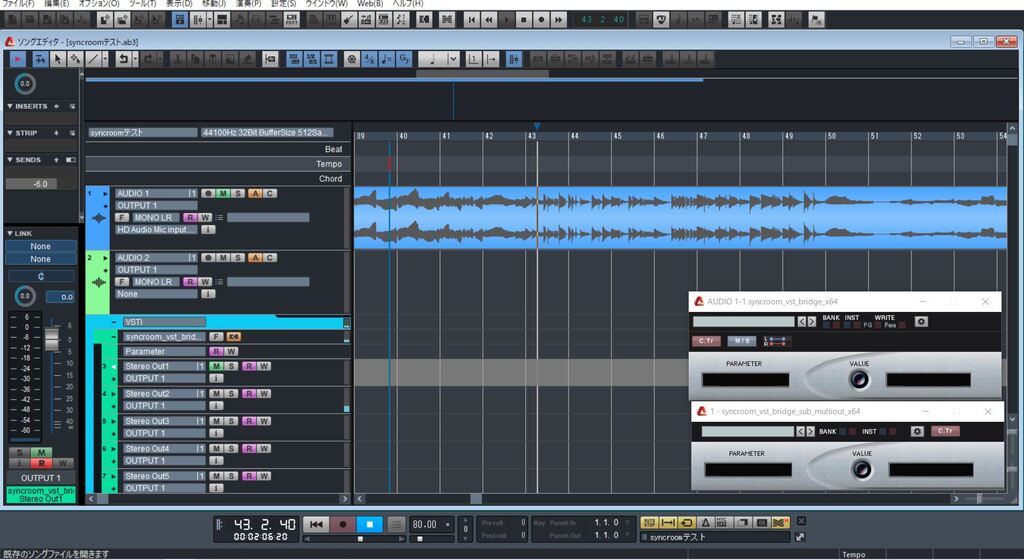
Task: Click rewind-to-start in the top toolbar
Action: click(x=471, y=20)
